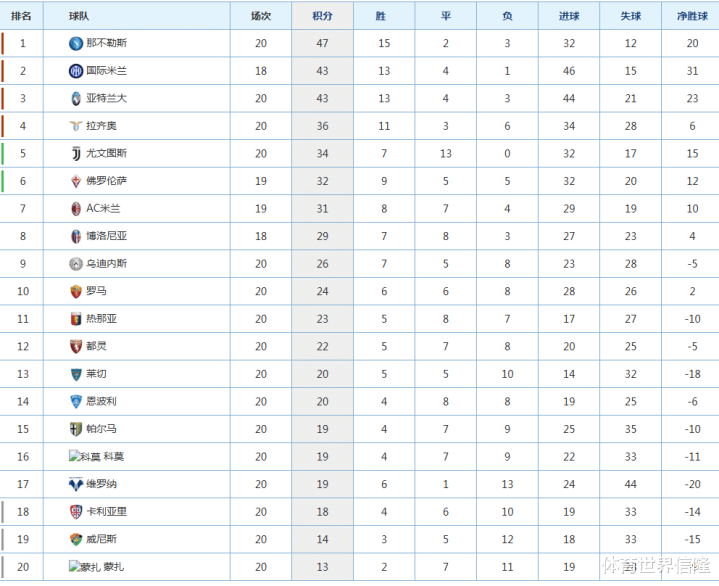Click the 威尼斯 team name text
Image resolution: width=719 pixels, height=586 pixels.
click(101, 539)
